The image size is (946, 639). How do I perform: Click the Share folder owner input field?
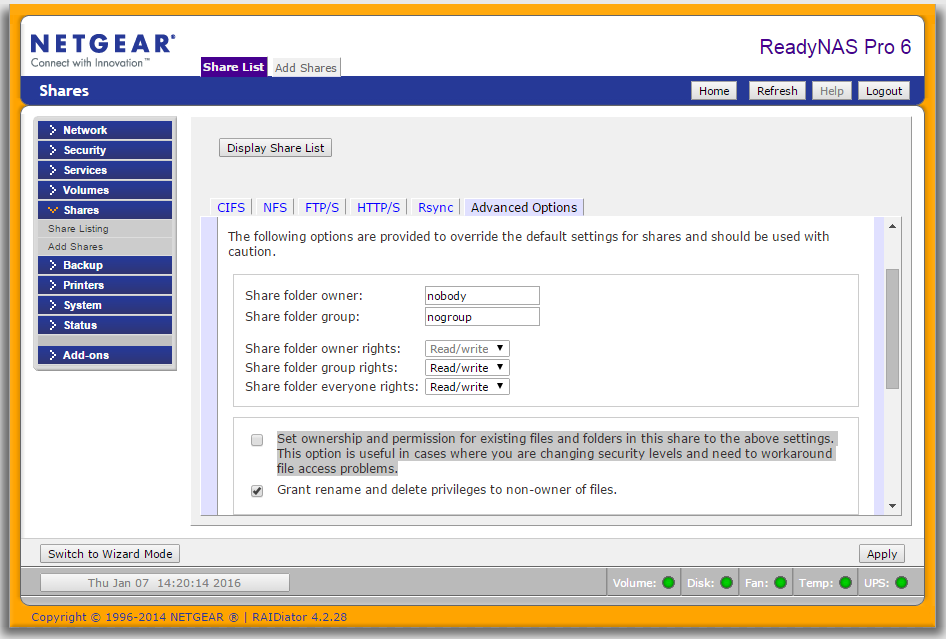click(x=482, y=295)
